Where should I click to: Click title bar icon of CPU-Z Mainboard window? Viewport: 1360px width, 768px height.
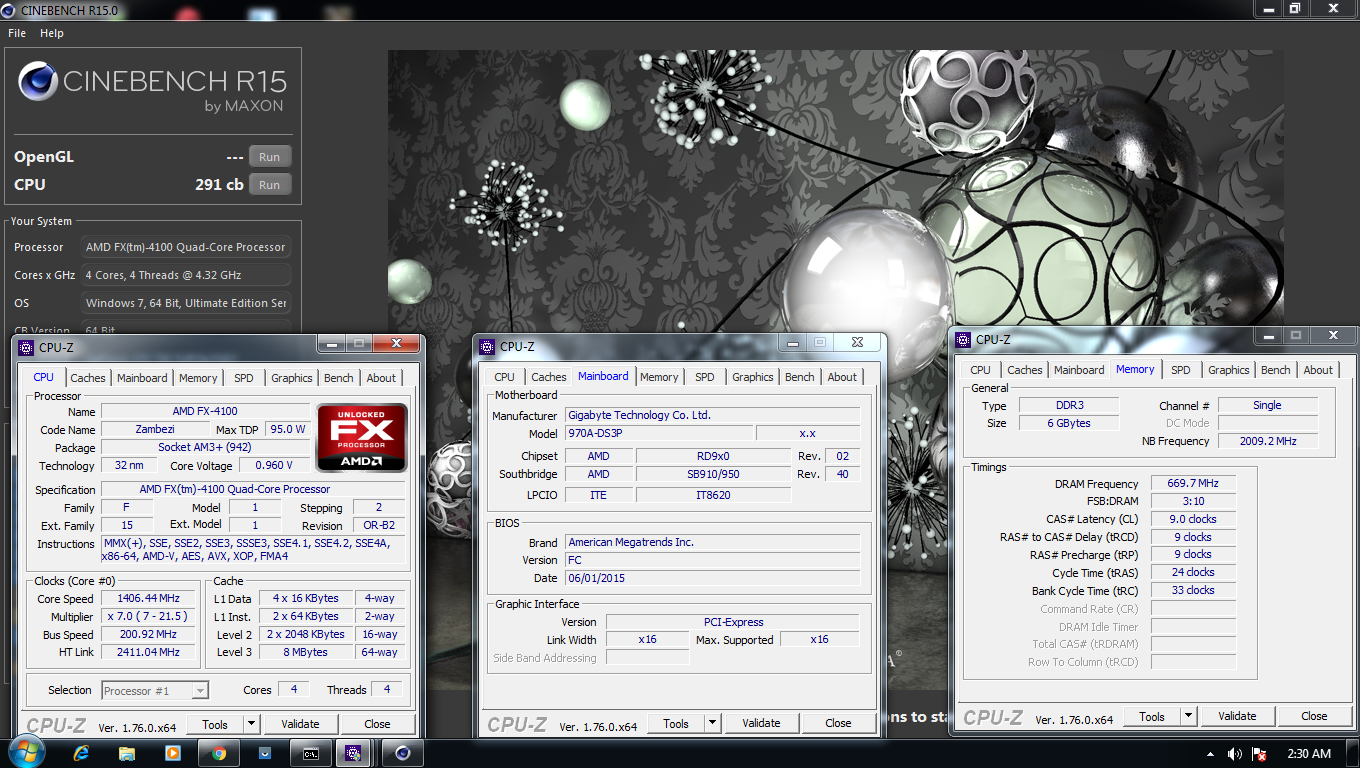(x=487, y=347)
